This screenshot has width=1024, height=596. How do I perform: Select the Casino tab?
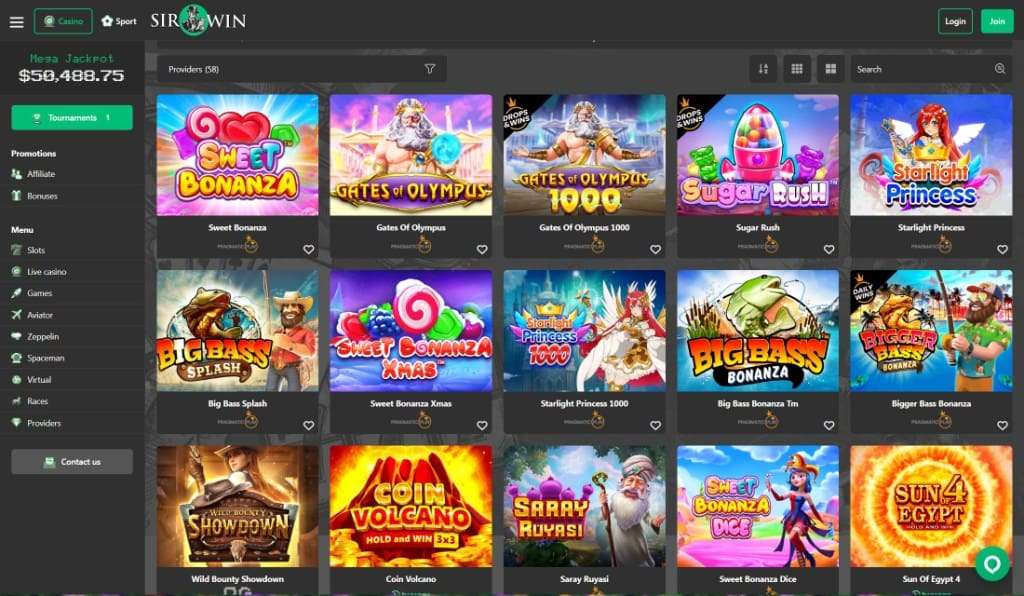tap(63, 21)
